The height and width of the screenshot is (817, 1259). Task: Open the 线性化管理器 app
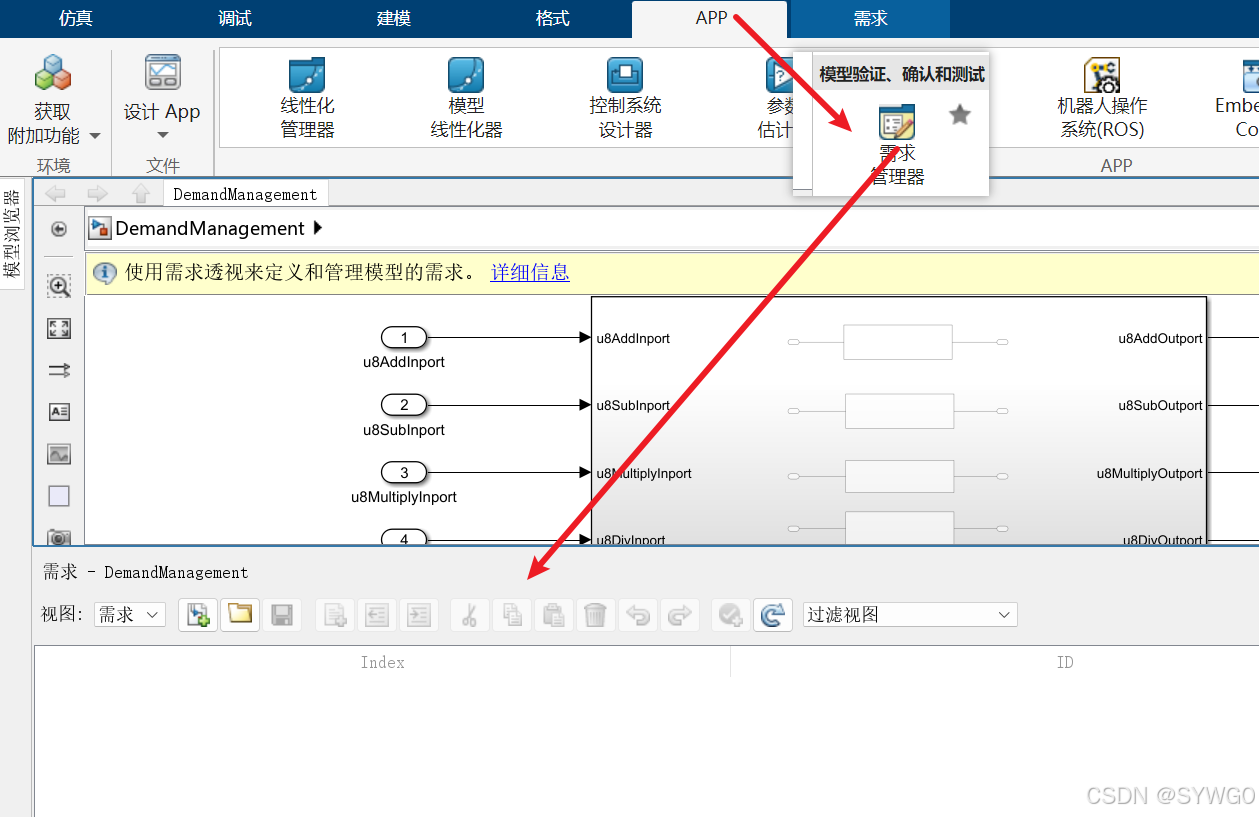[307, 98]
